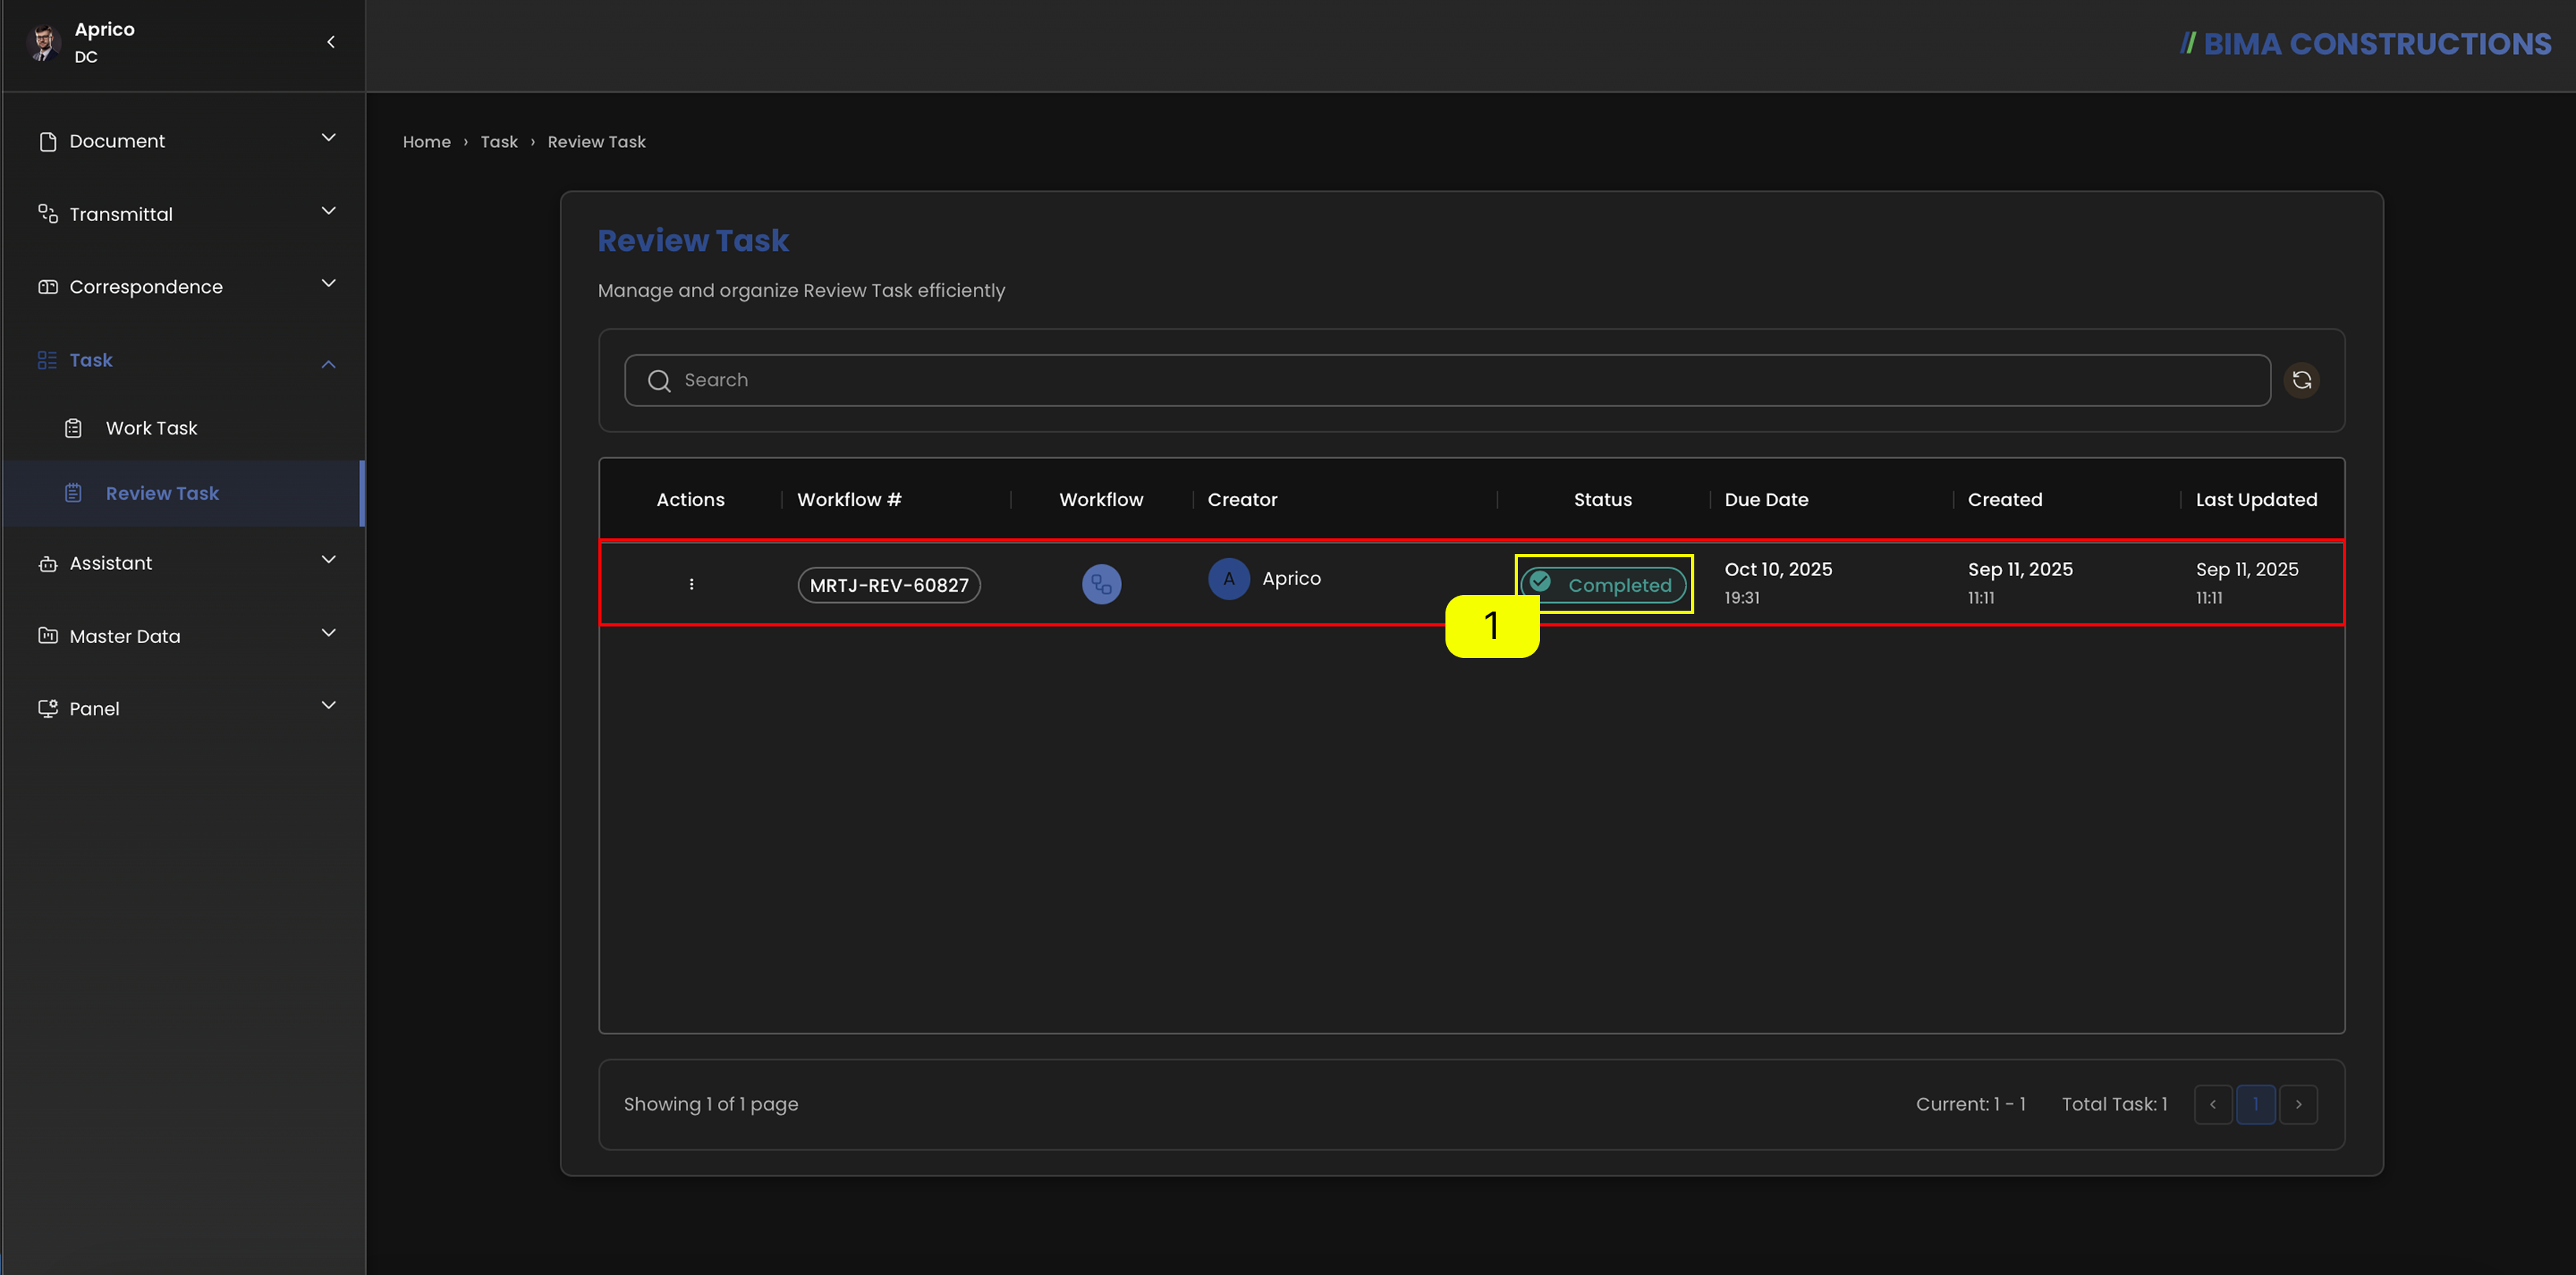2576x1275 pixels.
Task: Go to the previous page arrow
Action: pyautogui.click(x=2213, y=1104)
